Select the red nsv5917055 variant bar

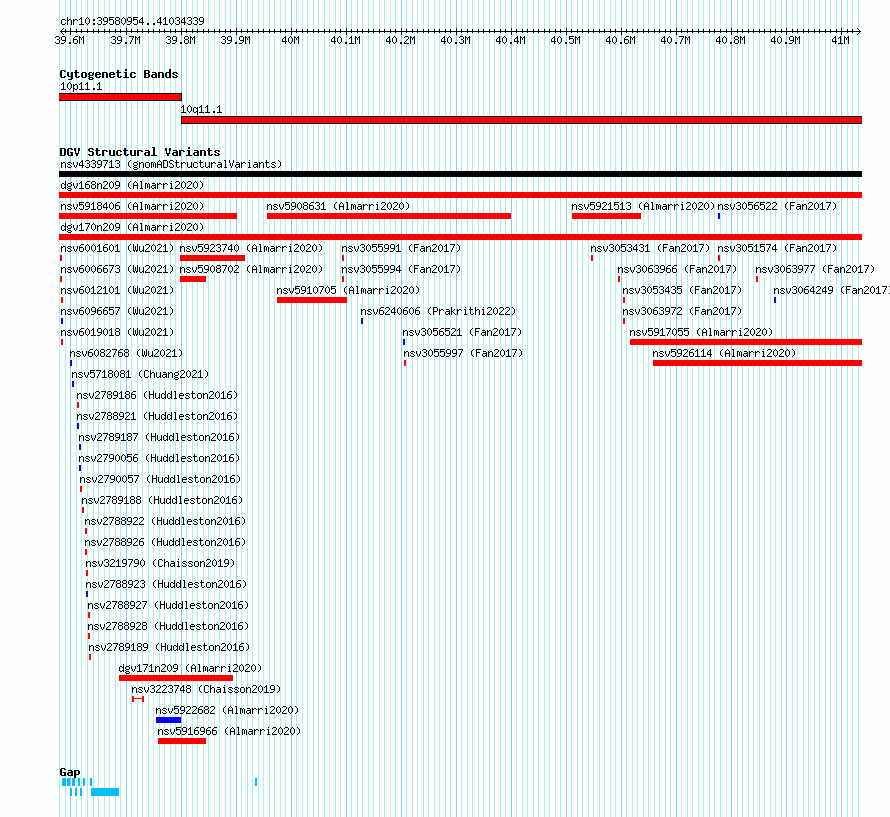point(746,342)
